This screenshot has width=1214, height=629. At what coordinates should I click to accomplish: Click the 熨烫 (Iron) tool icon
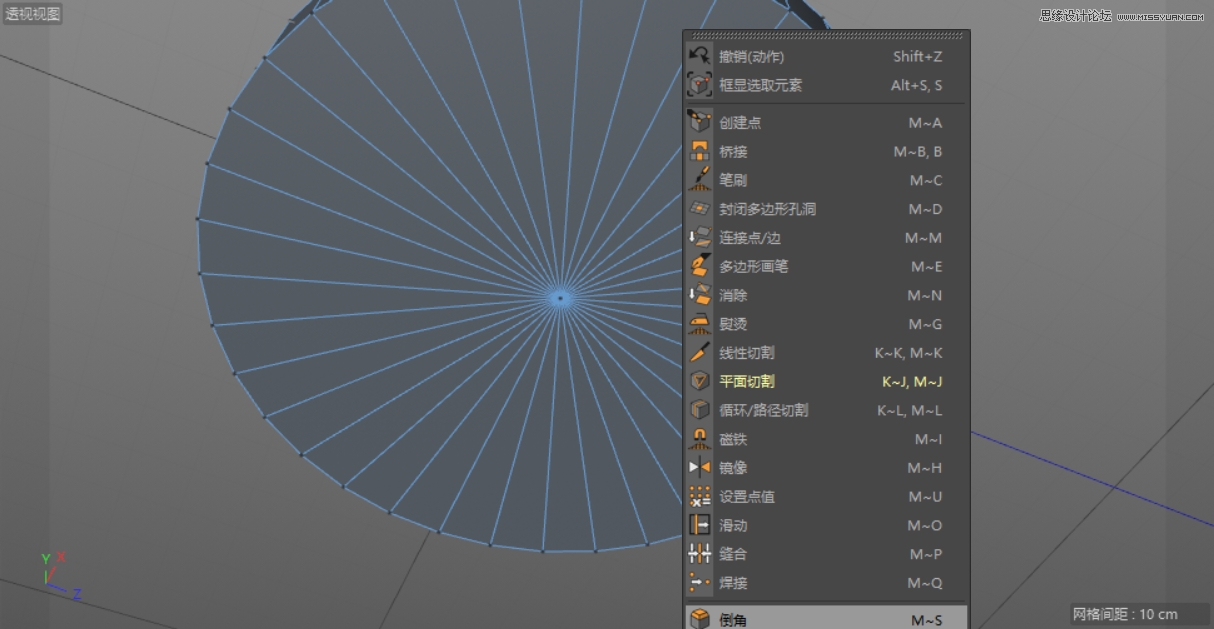pyautogui.click(x=699, y=324)
